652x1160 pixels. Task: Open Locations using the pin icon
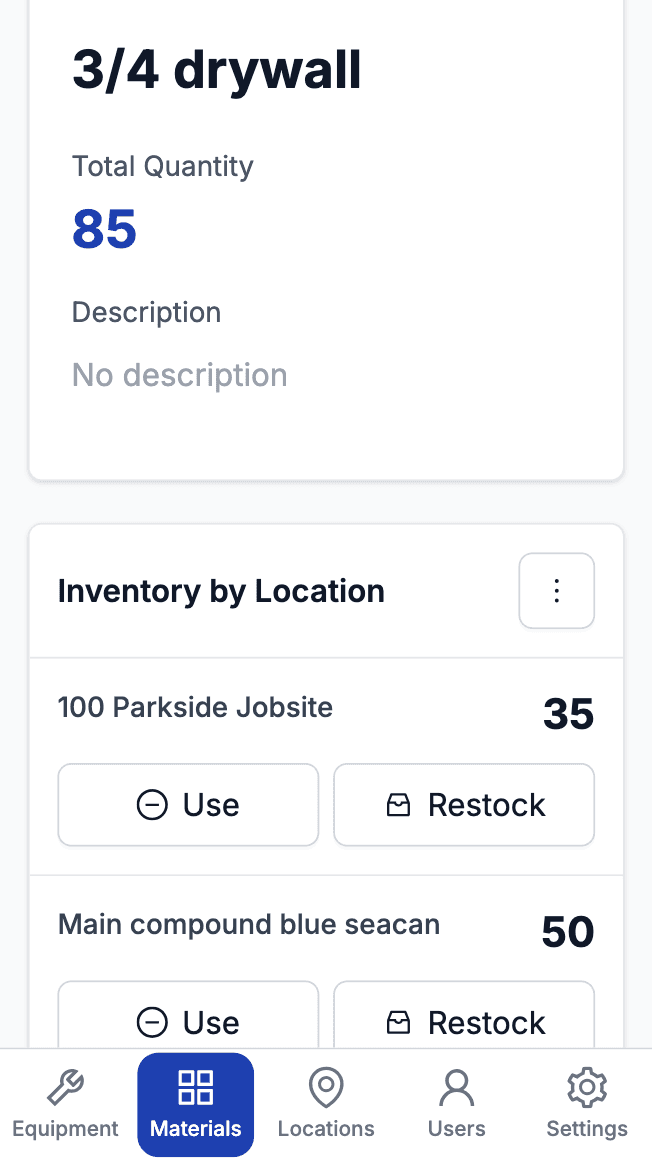[326, 1087]
